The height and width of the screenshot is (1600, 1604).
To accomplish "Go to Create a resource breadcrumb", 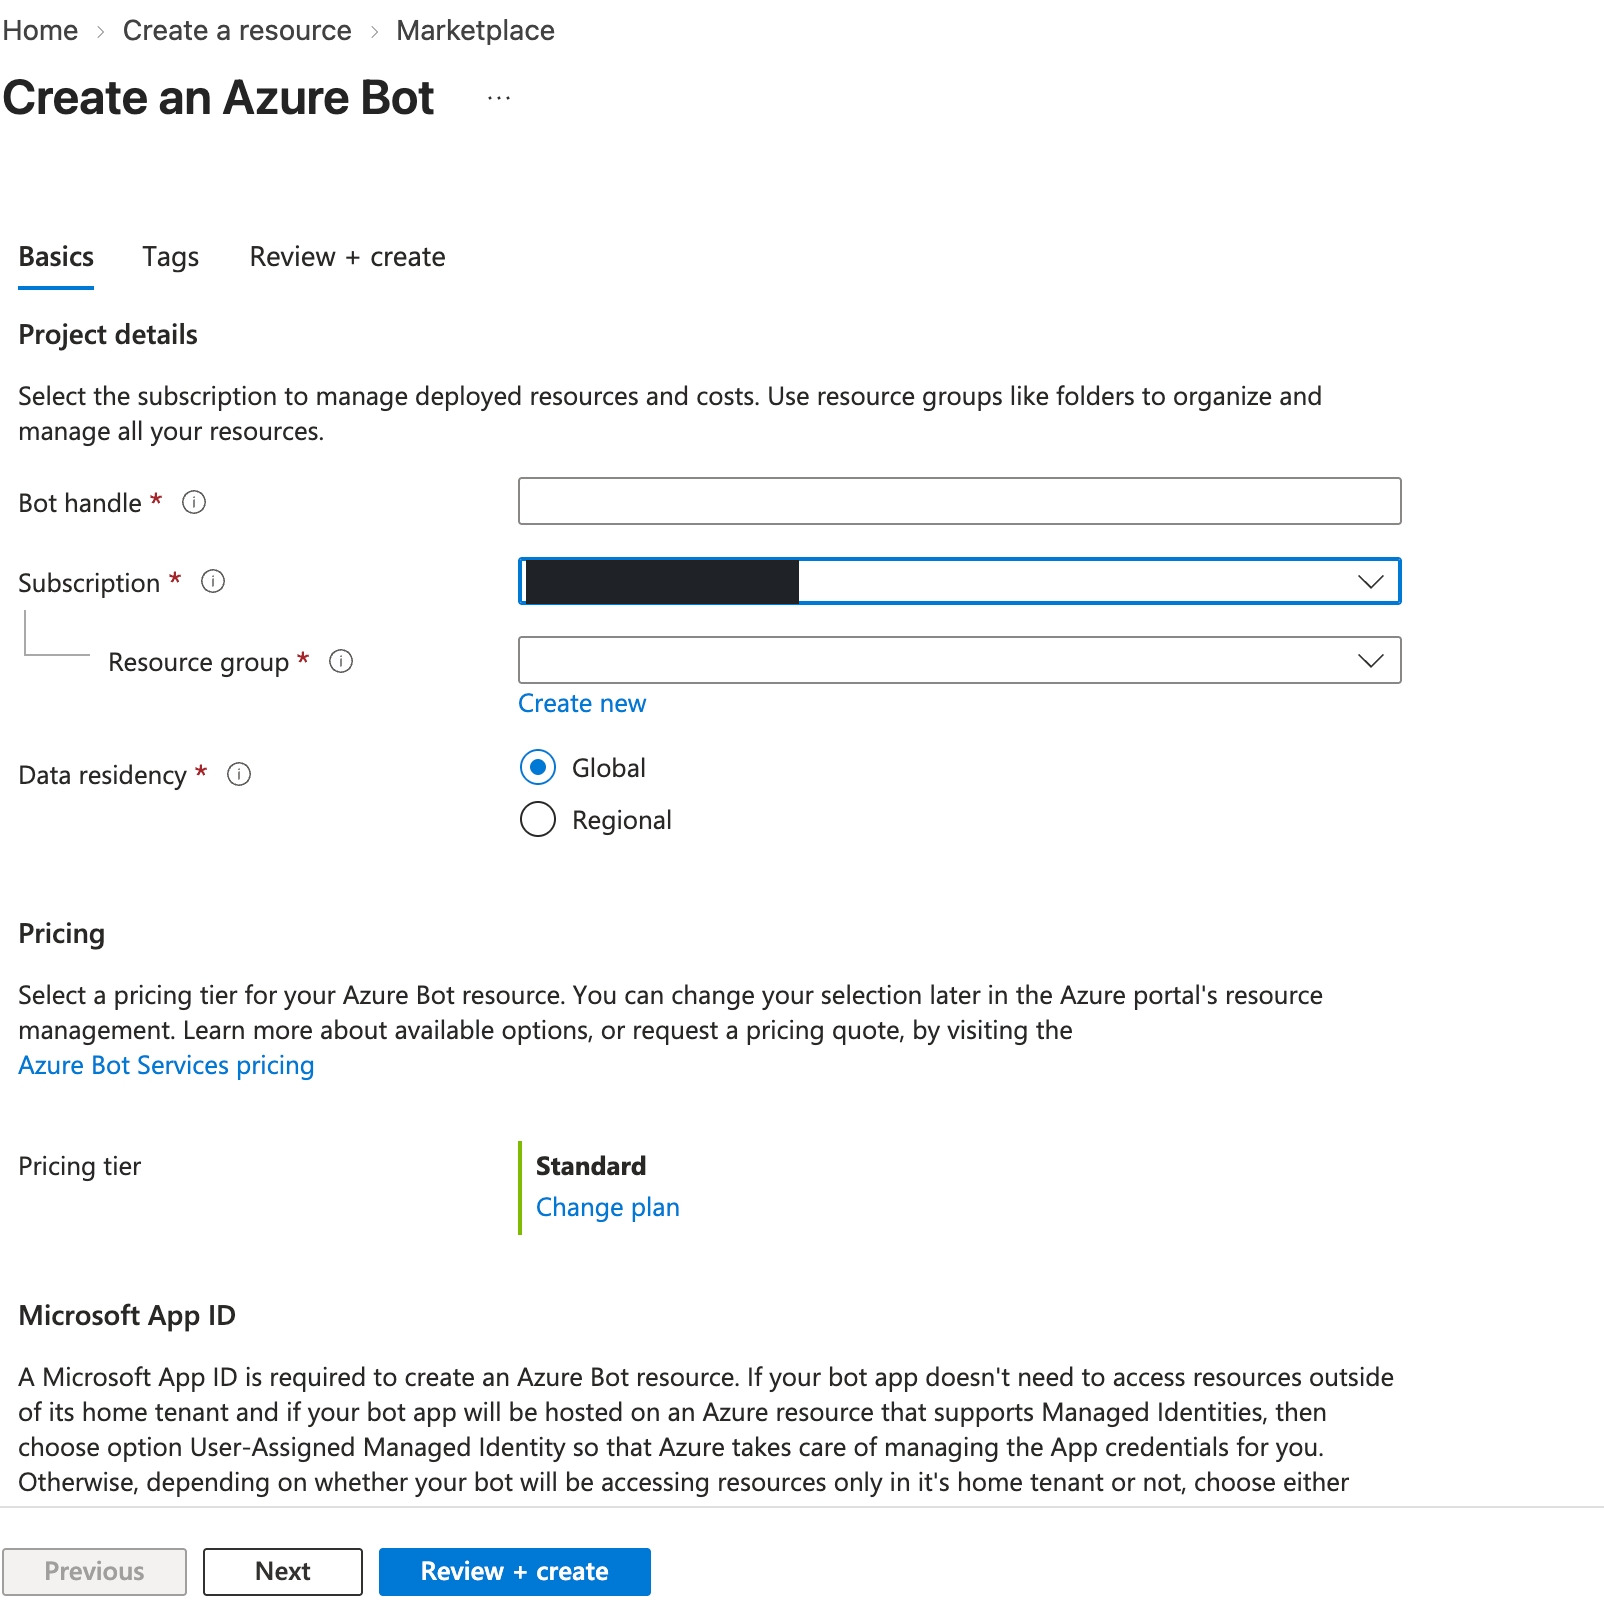I will click(237, 30).
